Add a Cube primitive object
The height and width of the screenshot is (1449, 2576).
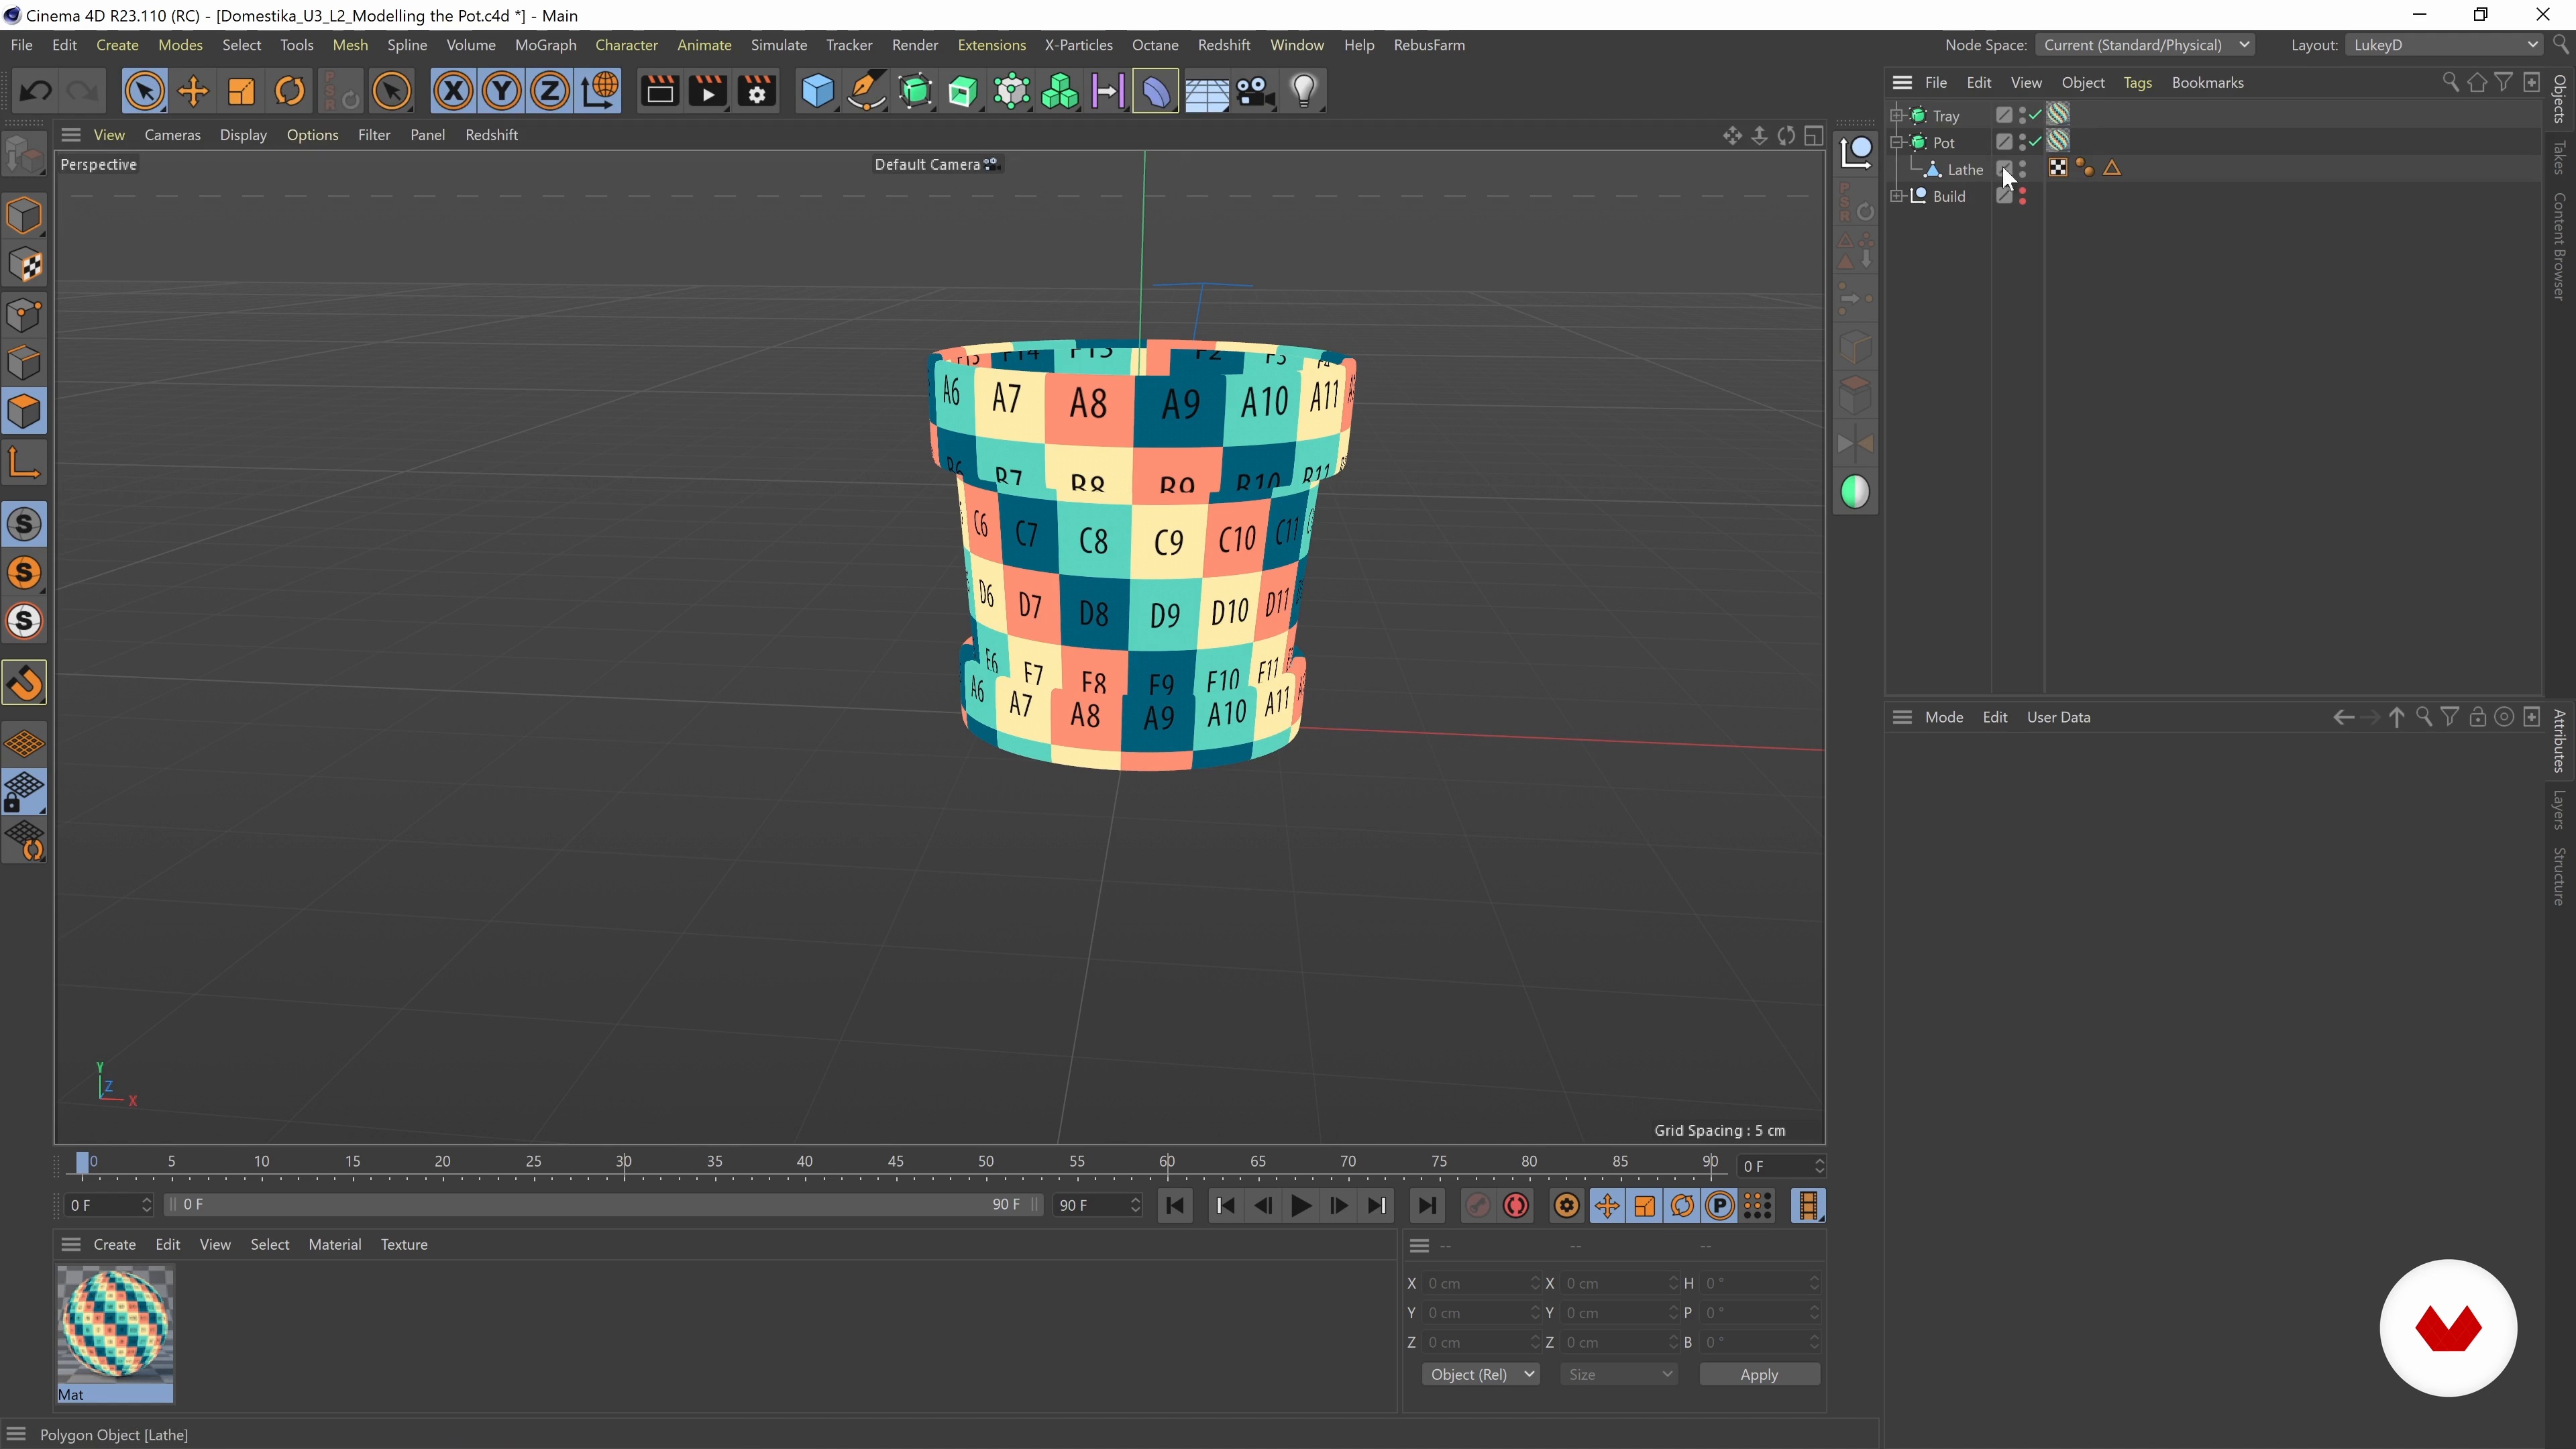point(817,92)
